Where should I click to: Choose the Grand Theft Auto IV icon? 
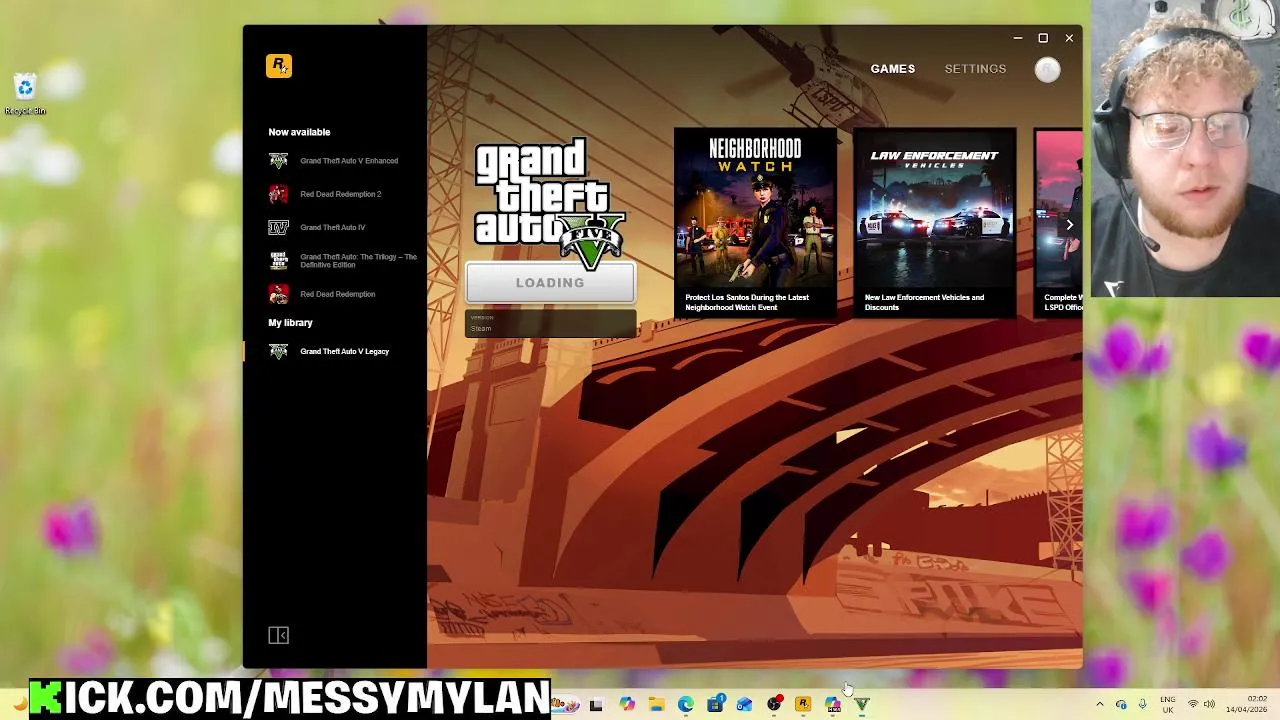[x=278, y=227]
